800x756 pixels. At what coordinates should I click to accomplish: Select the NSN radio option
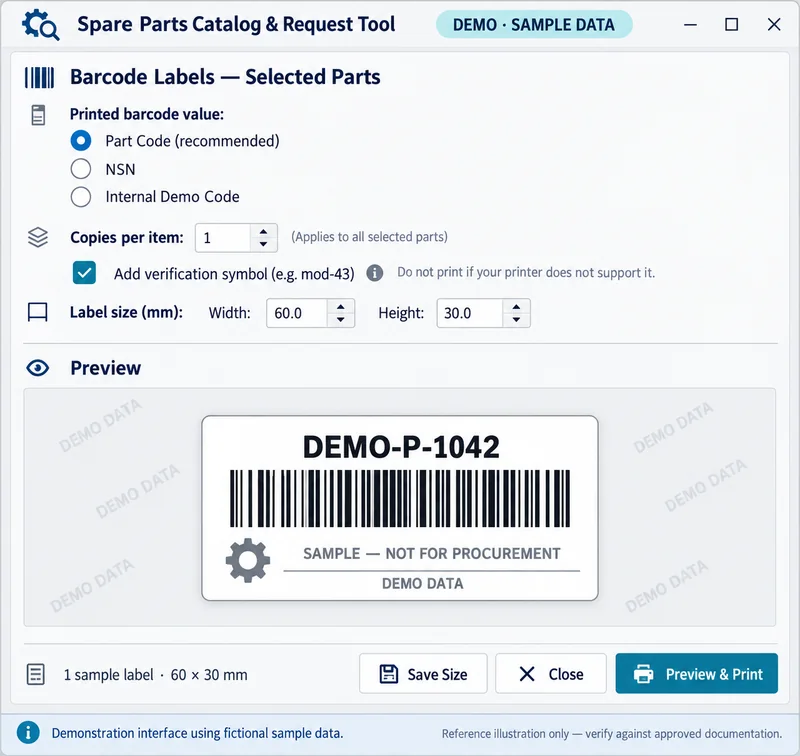pos(81,169)
